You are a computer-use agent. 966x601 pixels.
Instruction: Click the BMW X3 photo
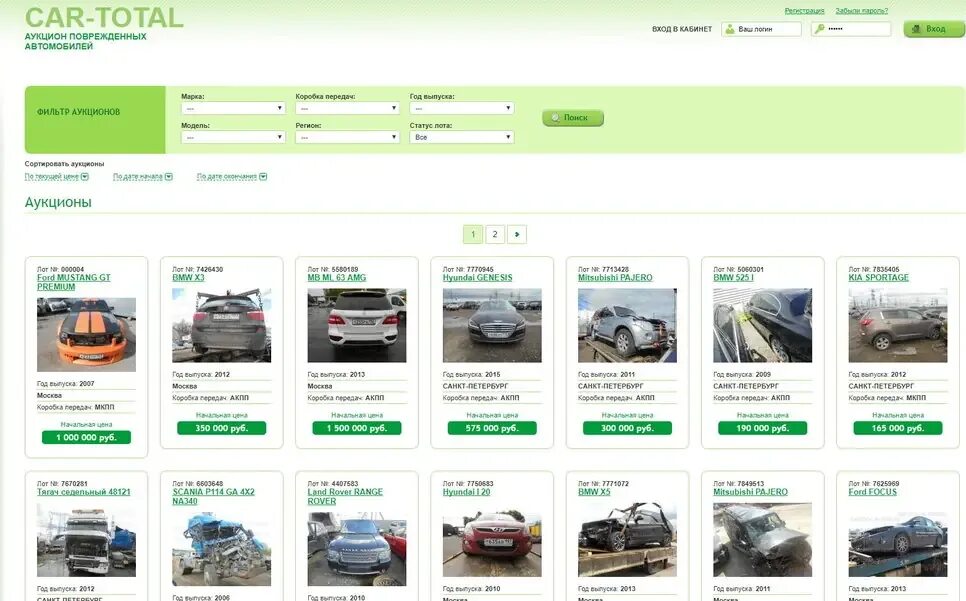[221, 325]
